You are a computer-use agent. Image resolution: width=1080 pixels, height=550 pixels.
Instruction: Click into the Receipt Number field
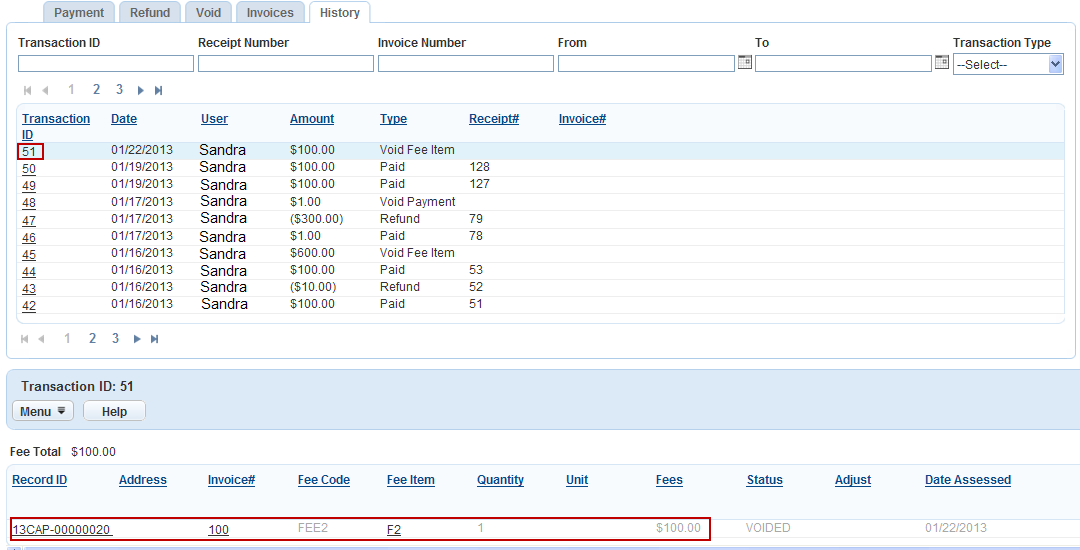285,64
